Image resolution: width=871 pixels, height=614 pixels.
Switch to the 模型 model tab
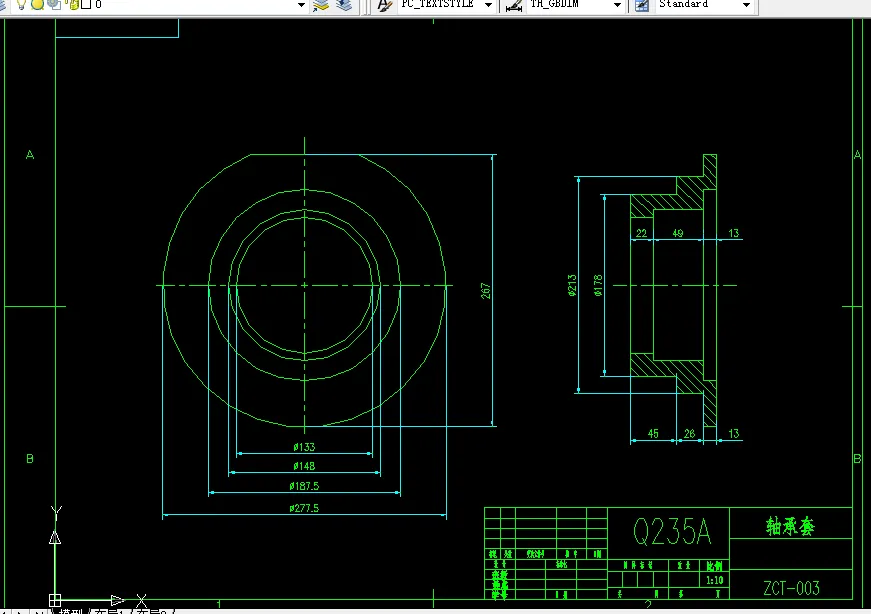70,611
